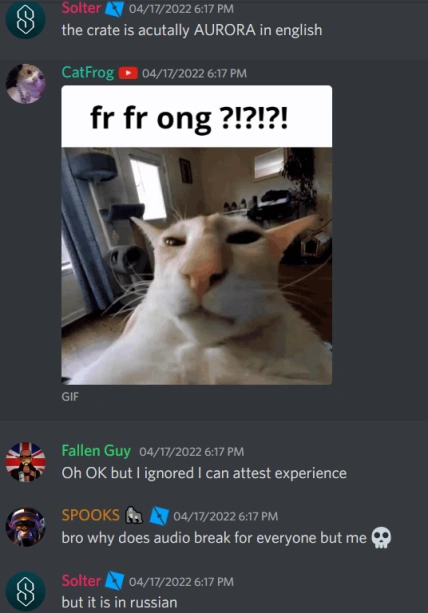The height and width of the screenshot is (613, 428).
Task: Click the blue badge next to the bottom Solter name
Action: click(x=115, y=581)
